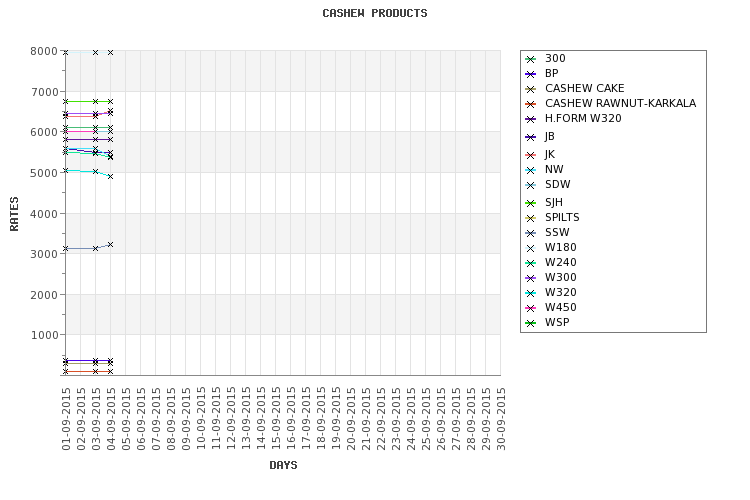Screen dimensions: 750x500
Task: Select NW in the legend
Action: (554, 169)
